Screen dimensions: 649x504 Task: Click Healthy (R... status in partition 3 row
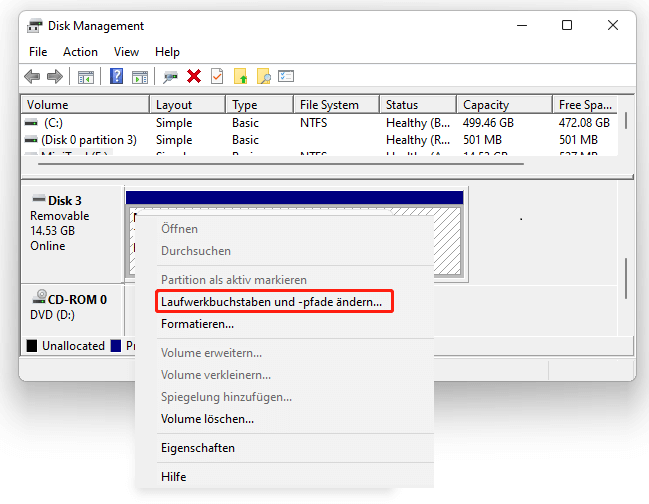(418, 140)
